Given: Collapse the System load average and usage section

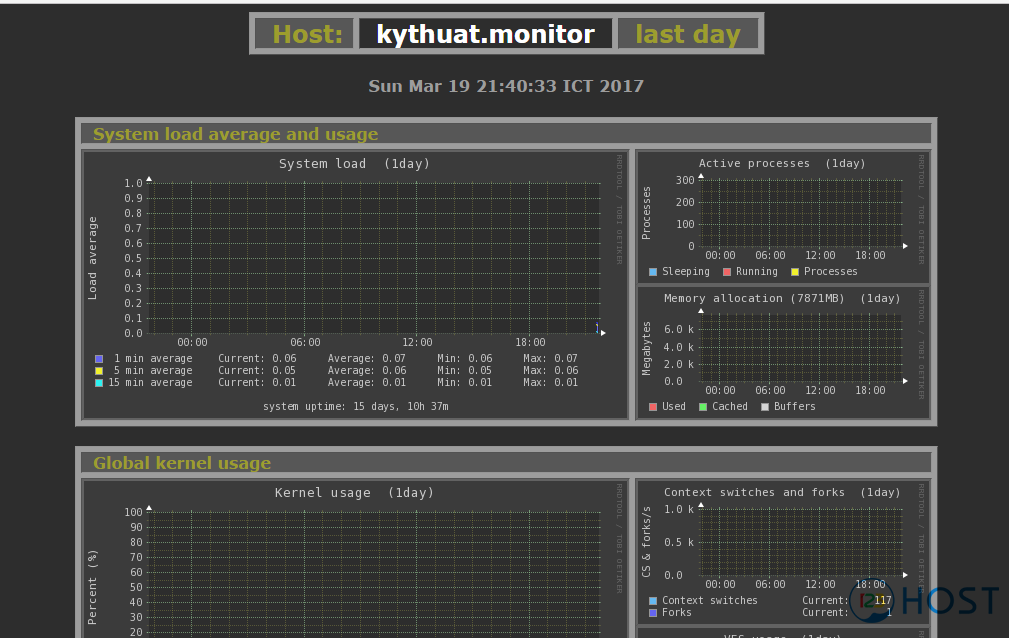Looking at the screenshot, I should click(236, 134).
